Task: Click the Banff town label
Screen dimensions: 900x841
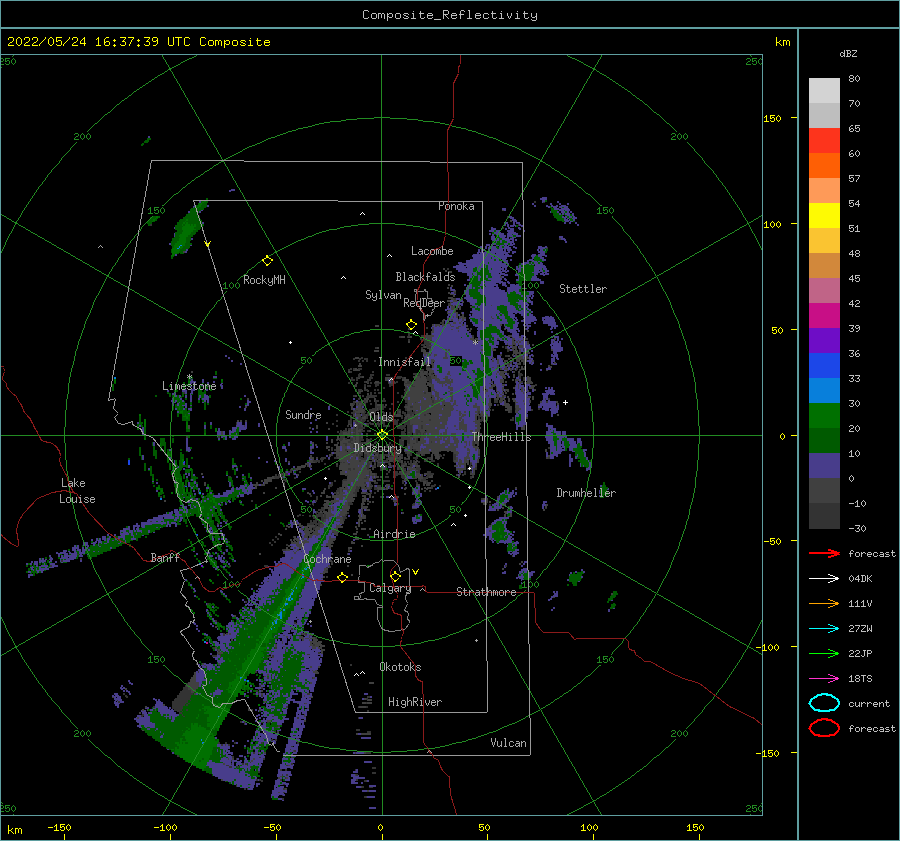Action: [165, 557]
